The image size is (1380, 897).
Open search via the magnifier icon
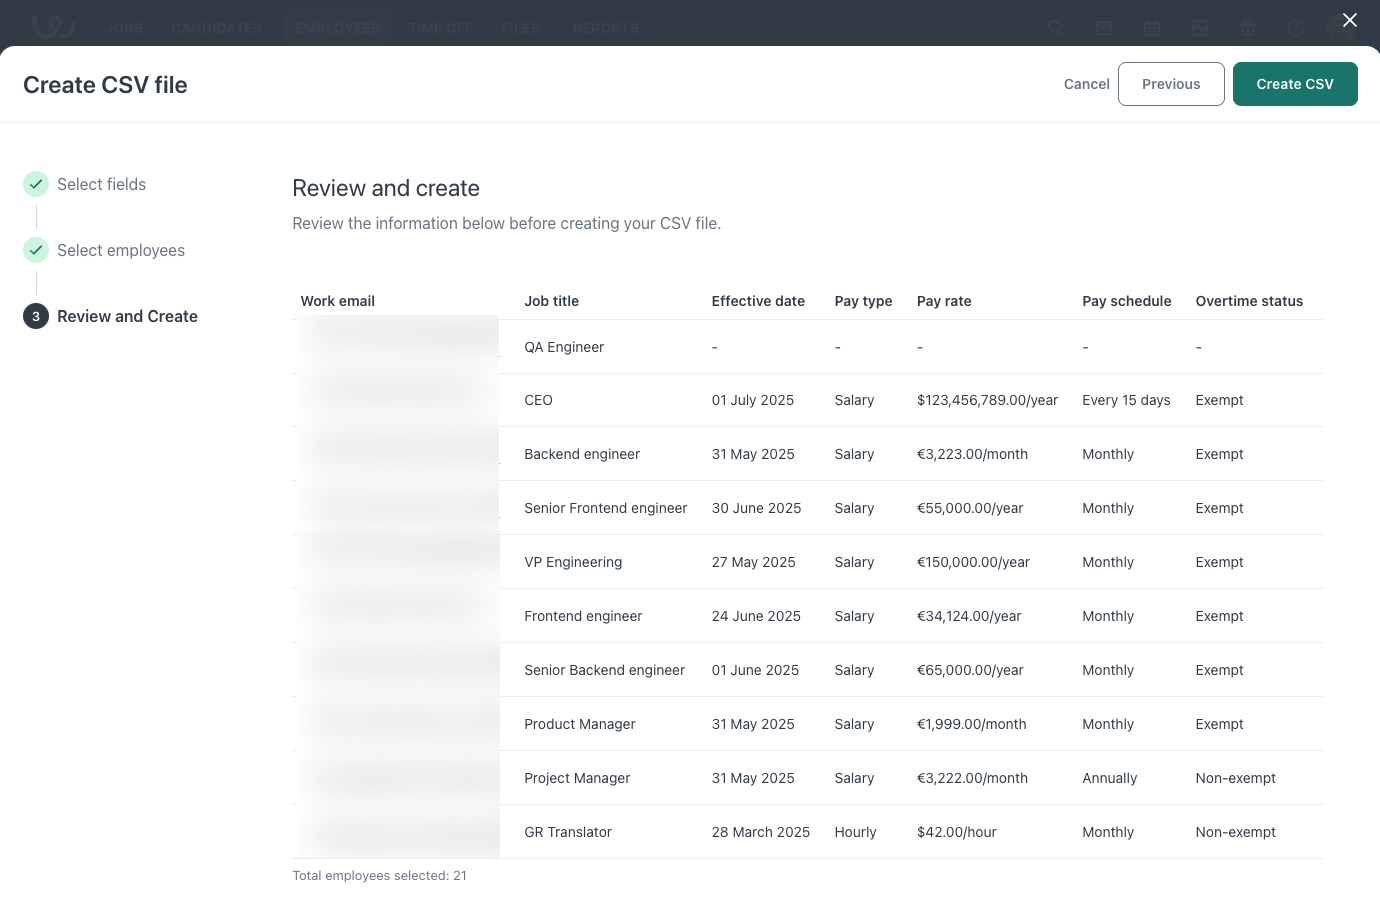pos(1055,28)
